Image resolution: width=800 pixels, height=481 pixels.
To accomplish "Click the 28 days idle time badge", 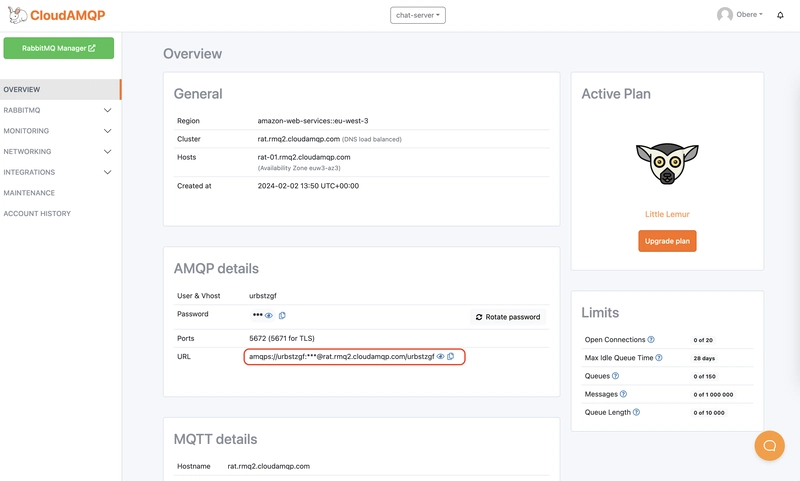I will click(x=704, y=358).
